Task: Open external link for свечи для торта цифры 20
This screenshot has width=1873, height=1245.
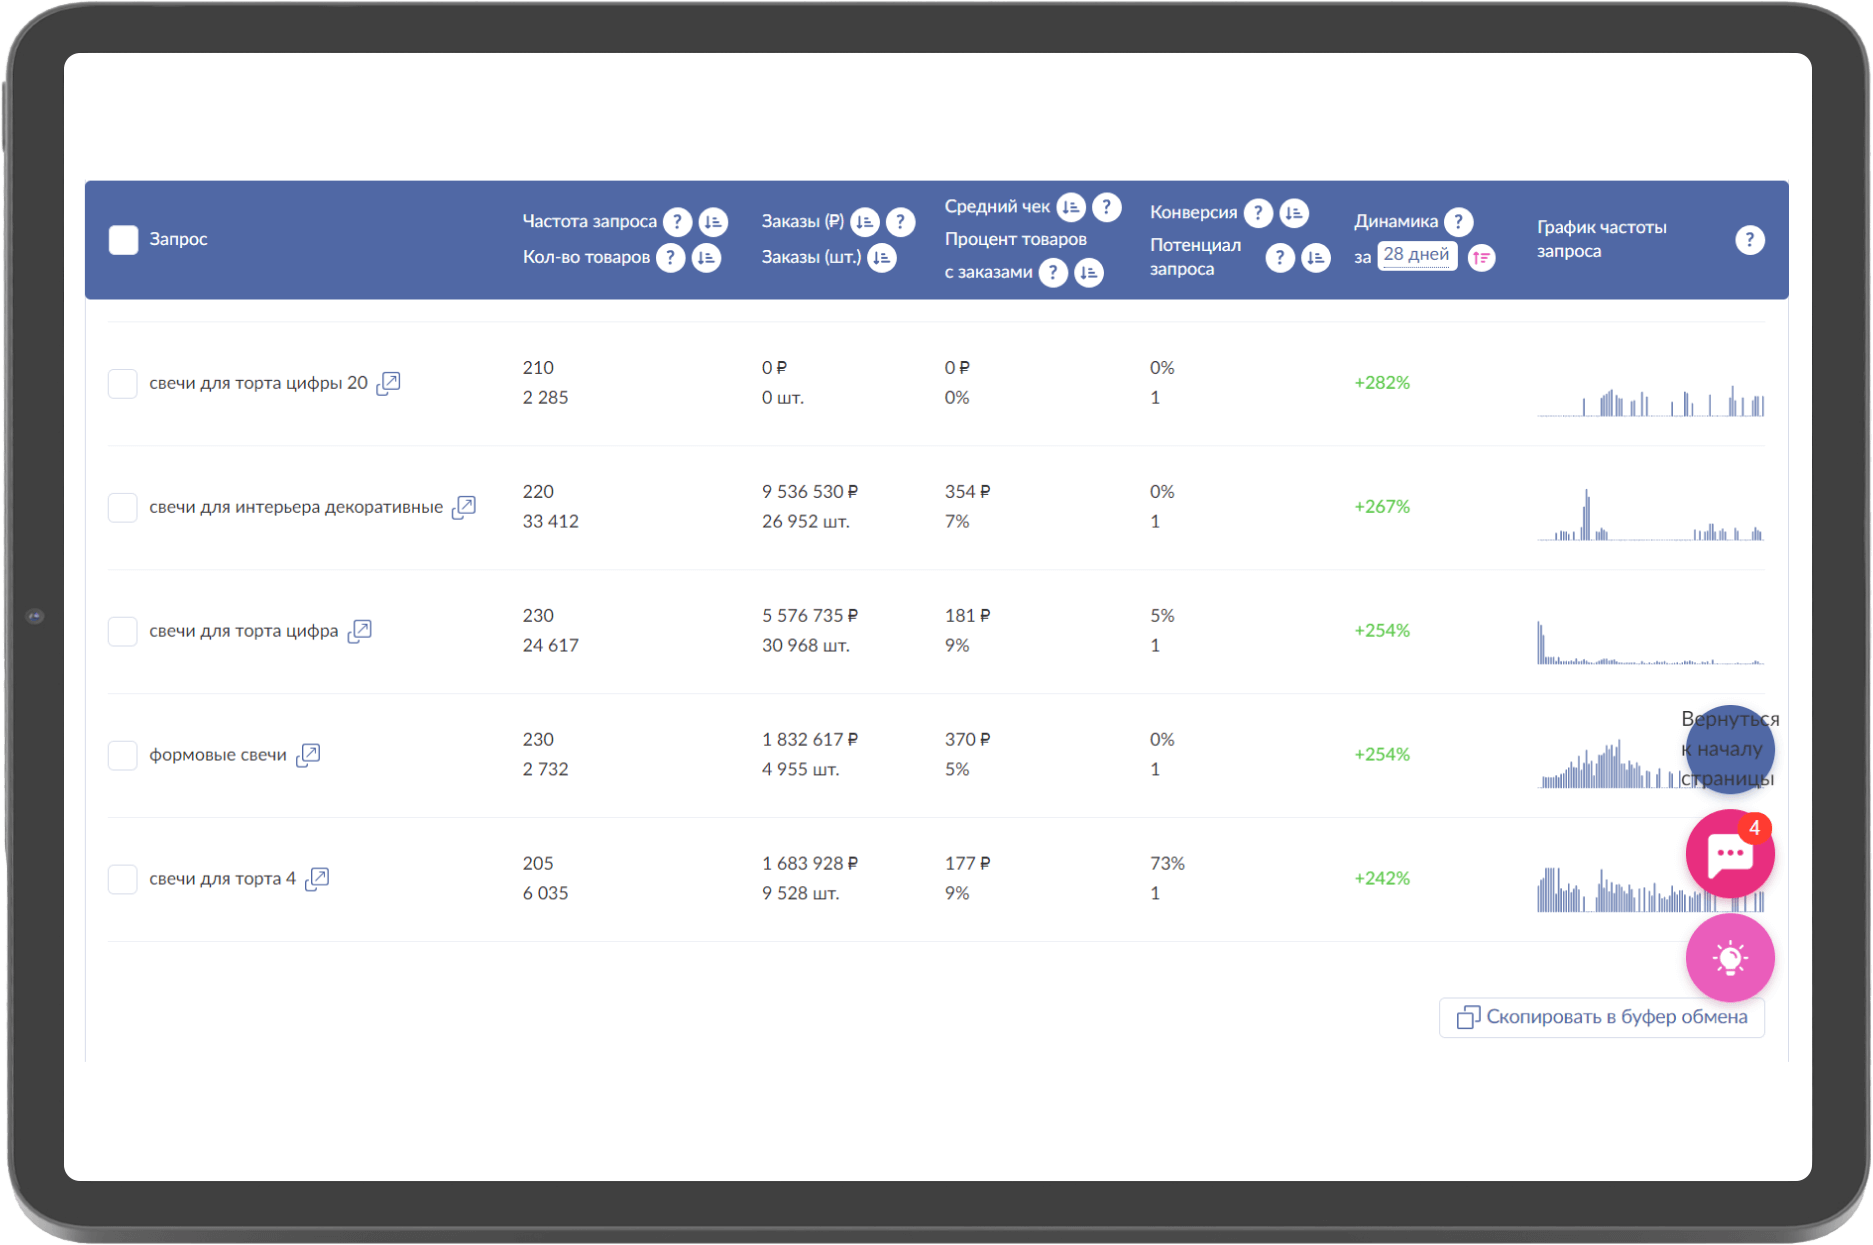Action: coord(388,382)
